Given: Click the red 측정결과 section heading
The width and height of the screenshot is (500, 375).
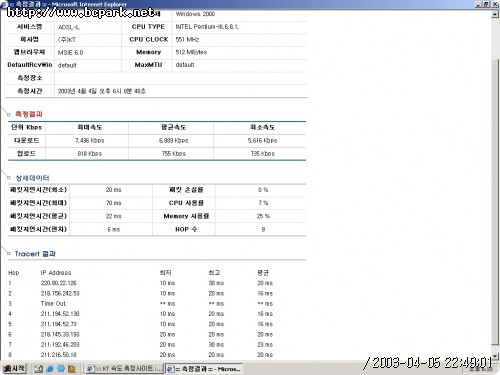Looking at the screenshot, I should point(29,114).
